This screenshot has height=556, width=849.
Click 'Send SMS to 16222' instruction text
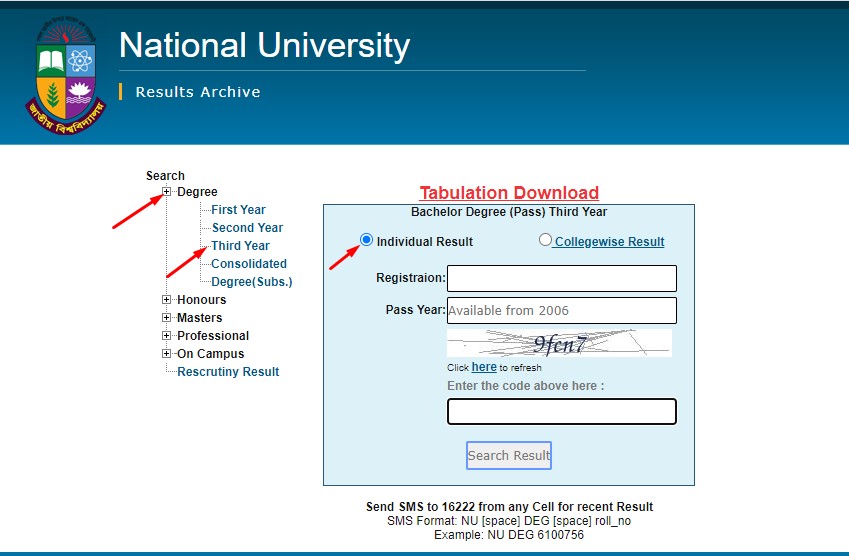510,507
